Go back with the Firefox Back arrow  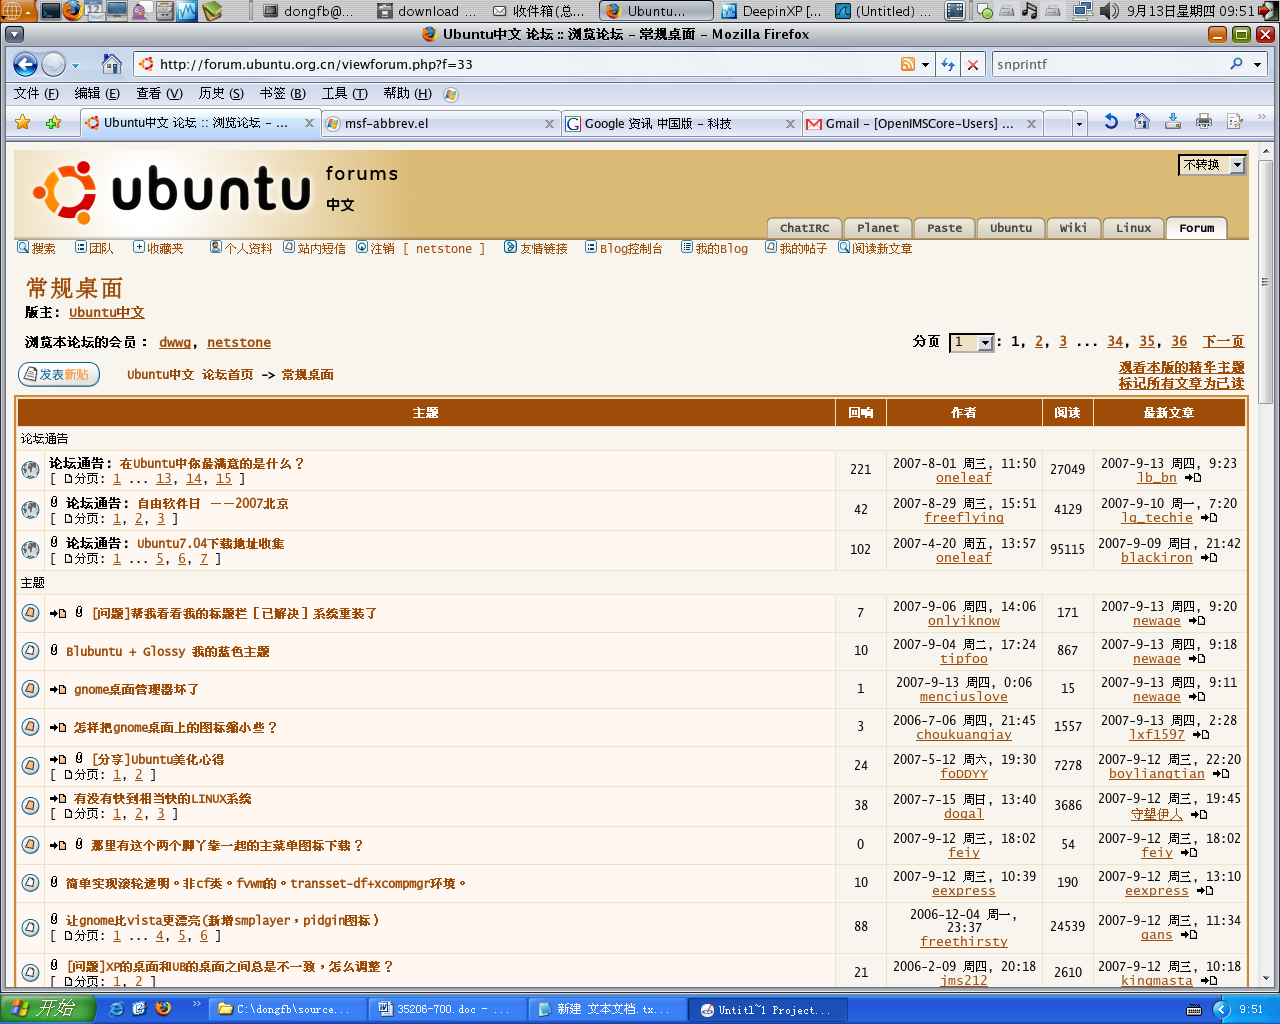(x=25, y=64)
